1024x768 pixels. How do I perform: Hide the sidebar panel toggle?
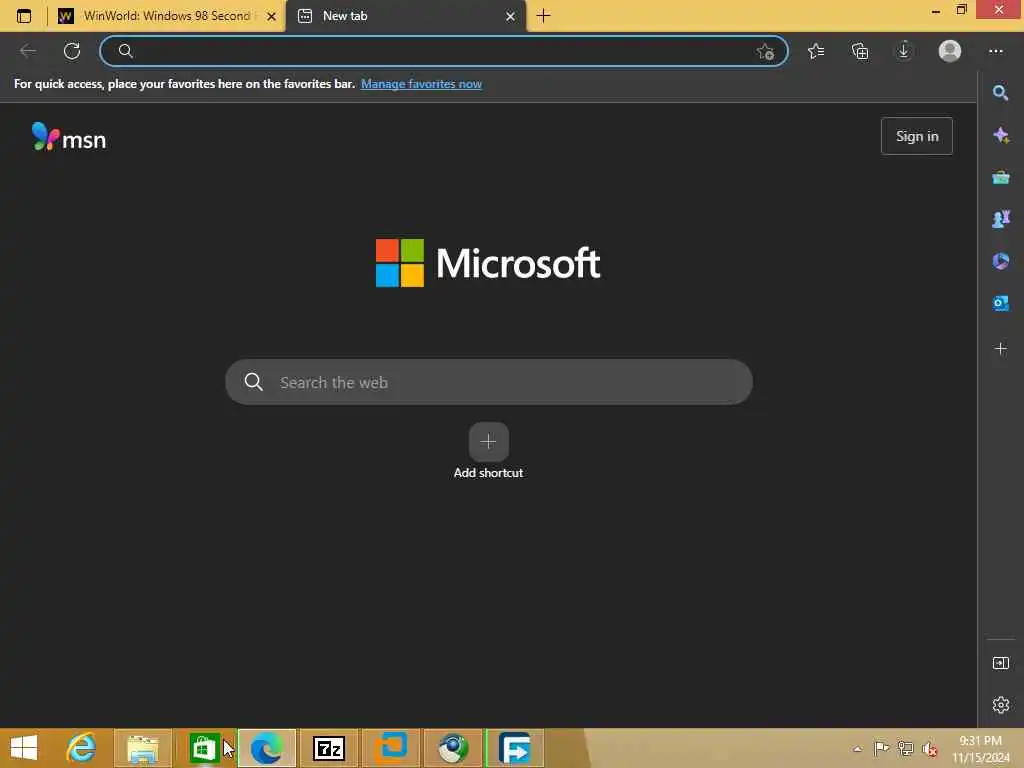tap(1000, 663)
